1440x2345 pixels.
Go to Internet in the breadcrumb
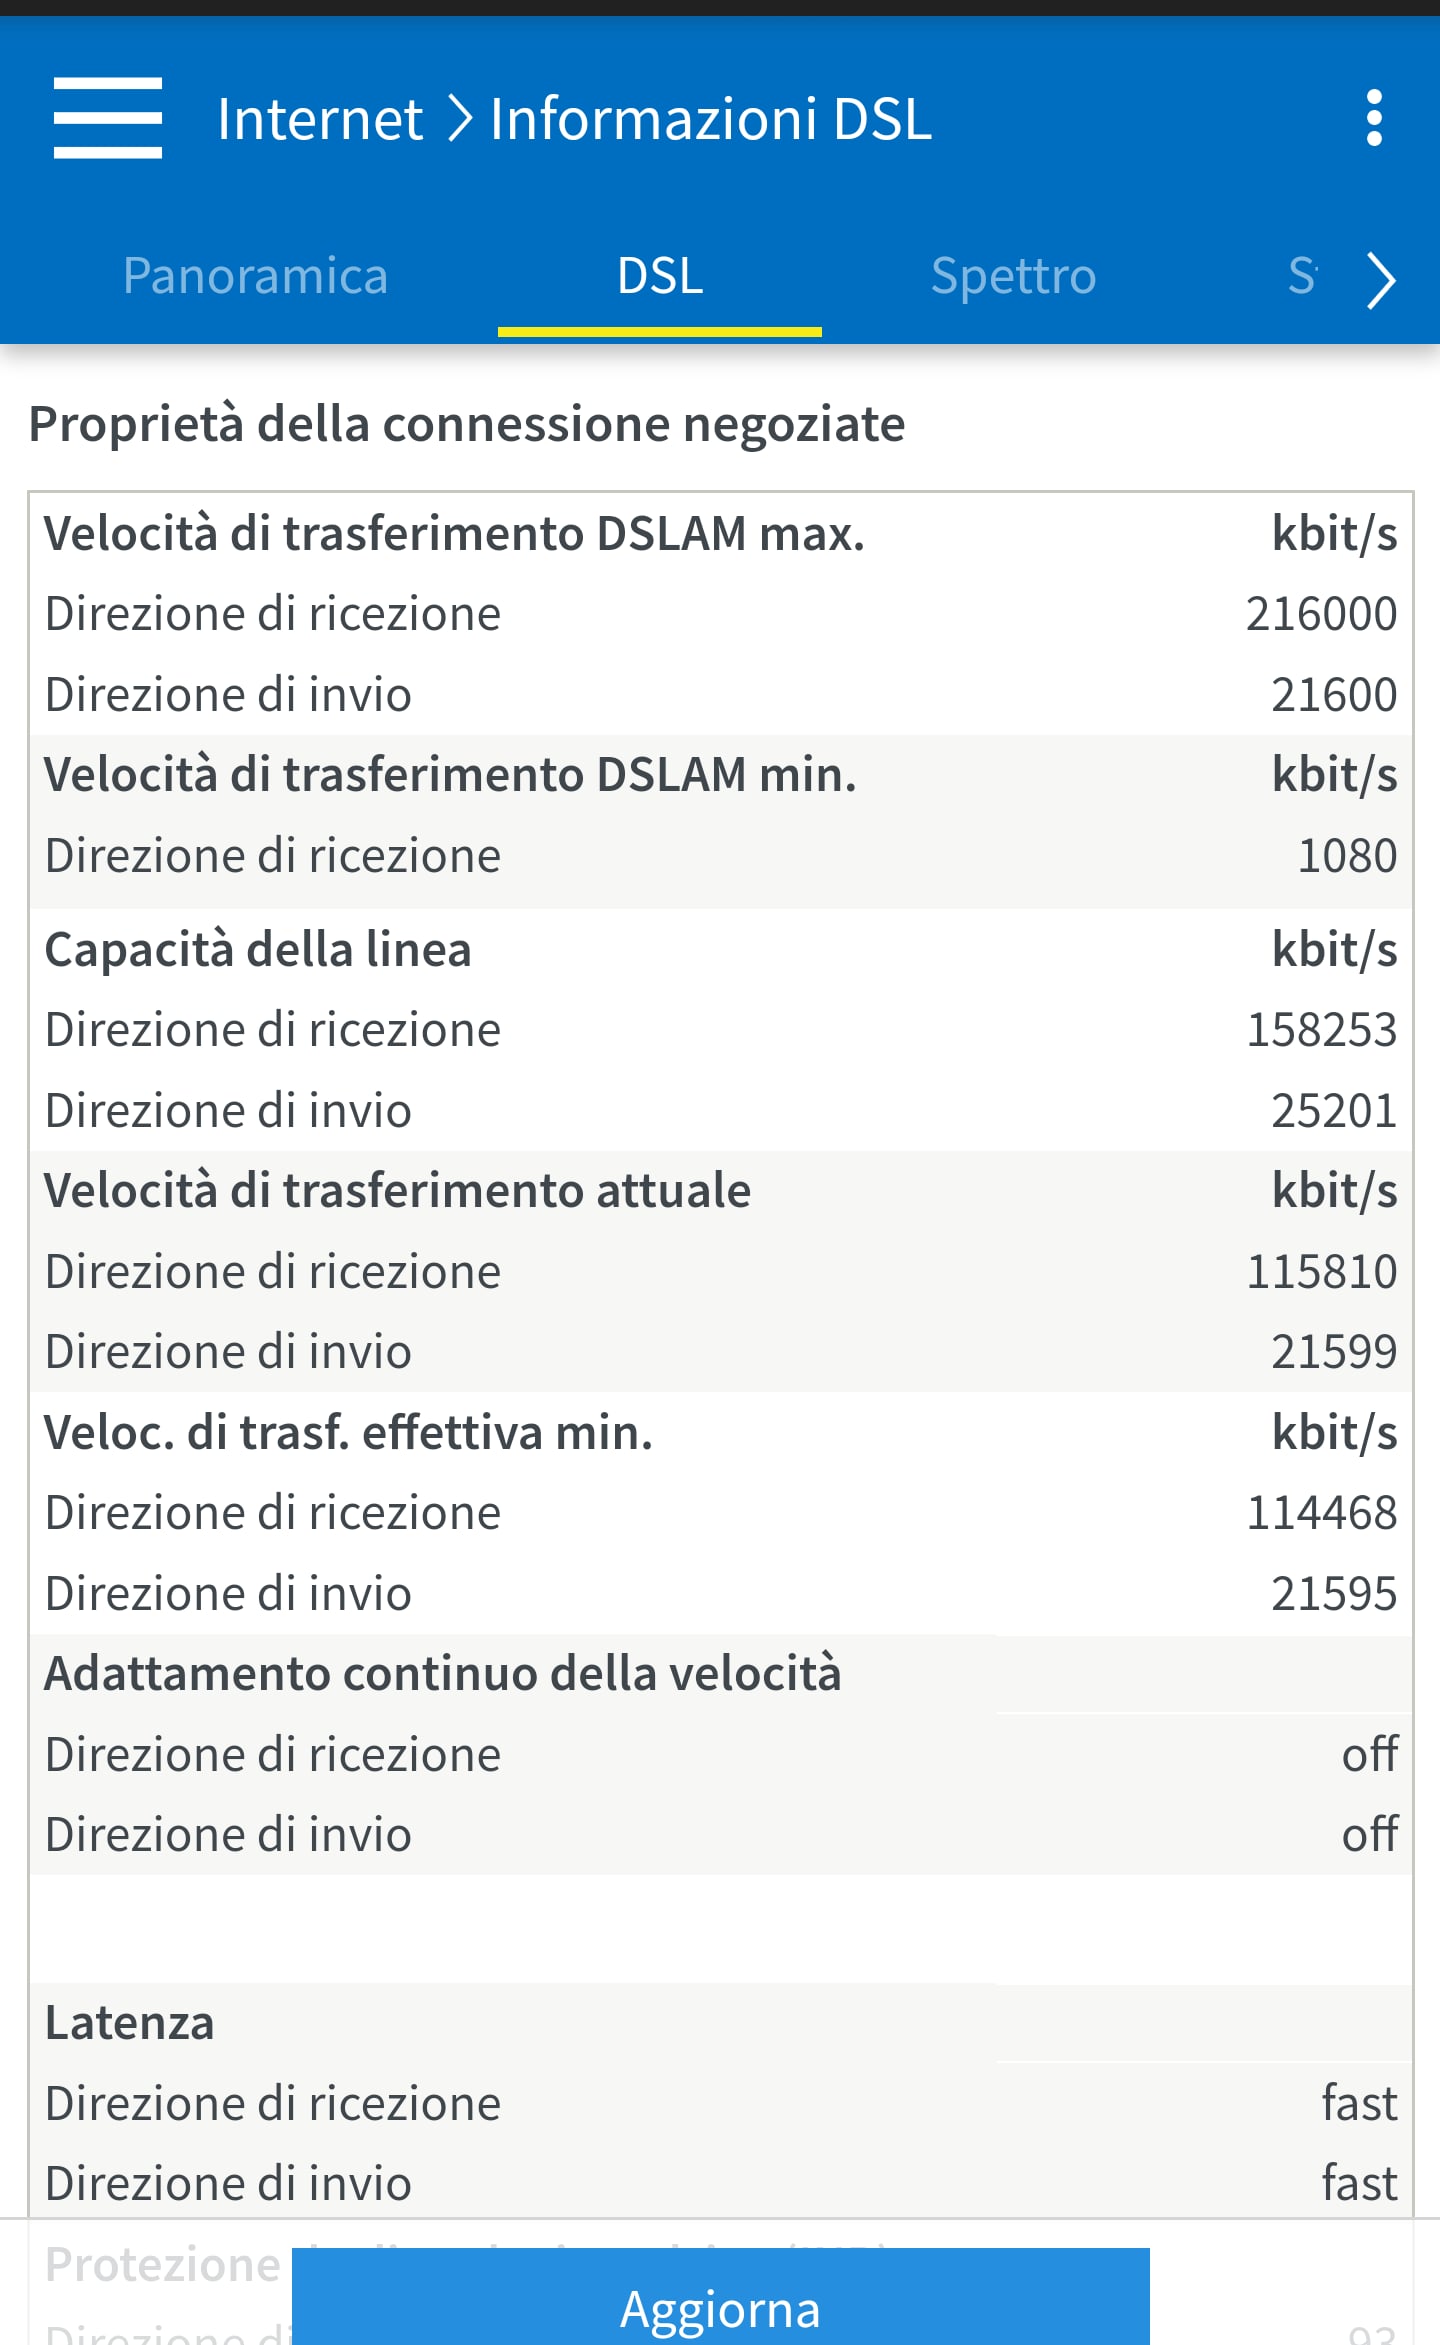point(320,119)
